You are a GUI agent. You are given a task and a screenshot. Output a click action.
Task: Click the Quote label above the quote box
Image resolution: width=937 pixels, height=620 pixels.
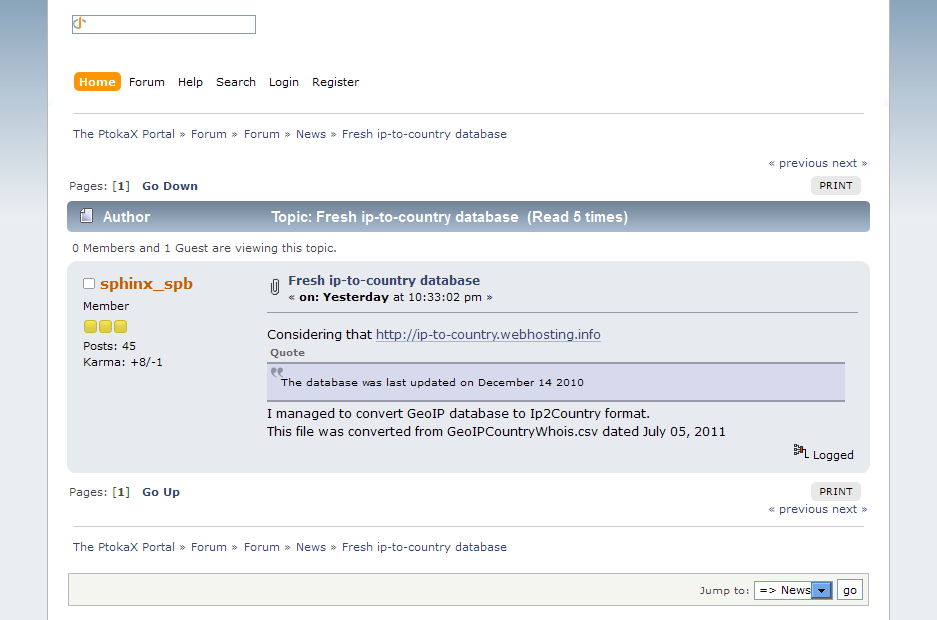click(x=287, y=352)
